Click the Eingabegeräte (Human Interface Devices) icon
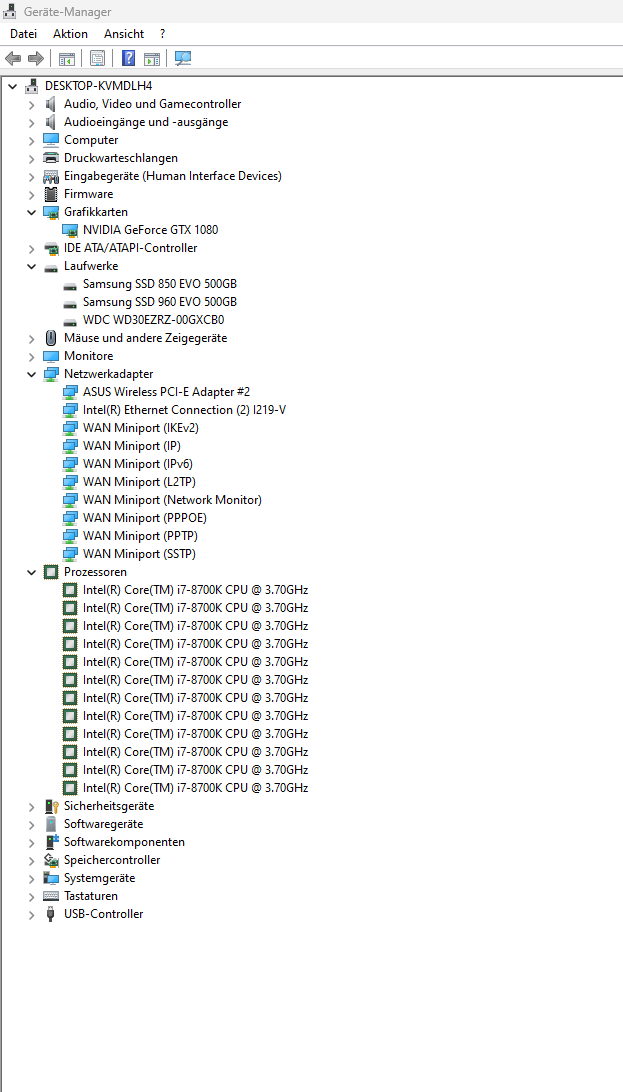623x1092 pixels. pos(51,176)
